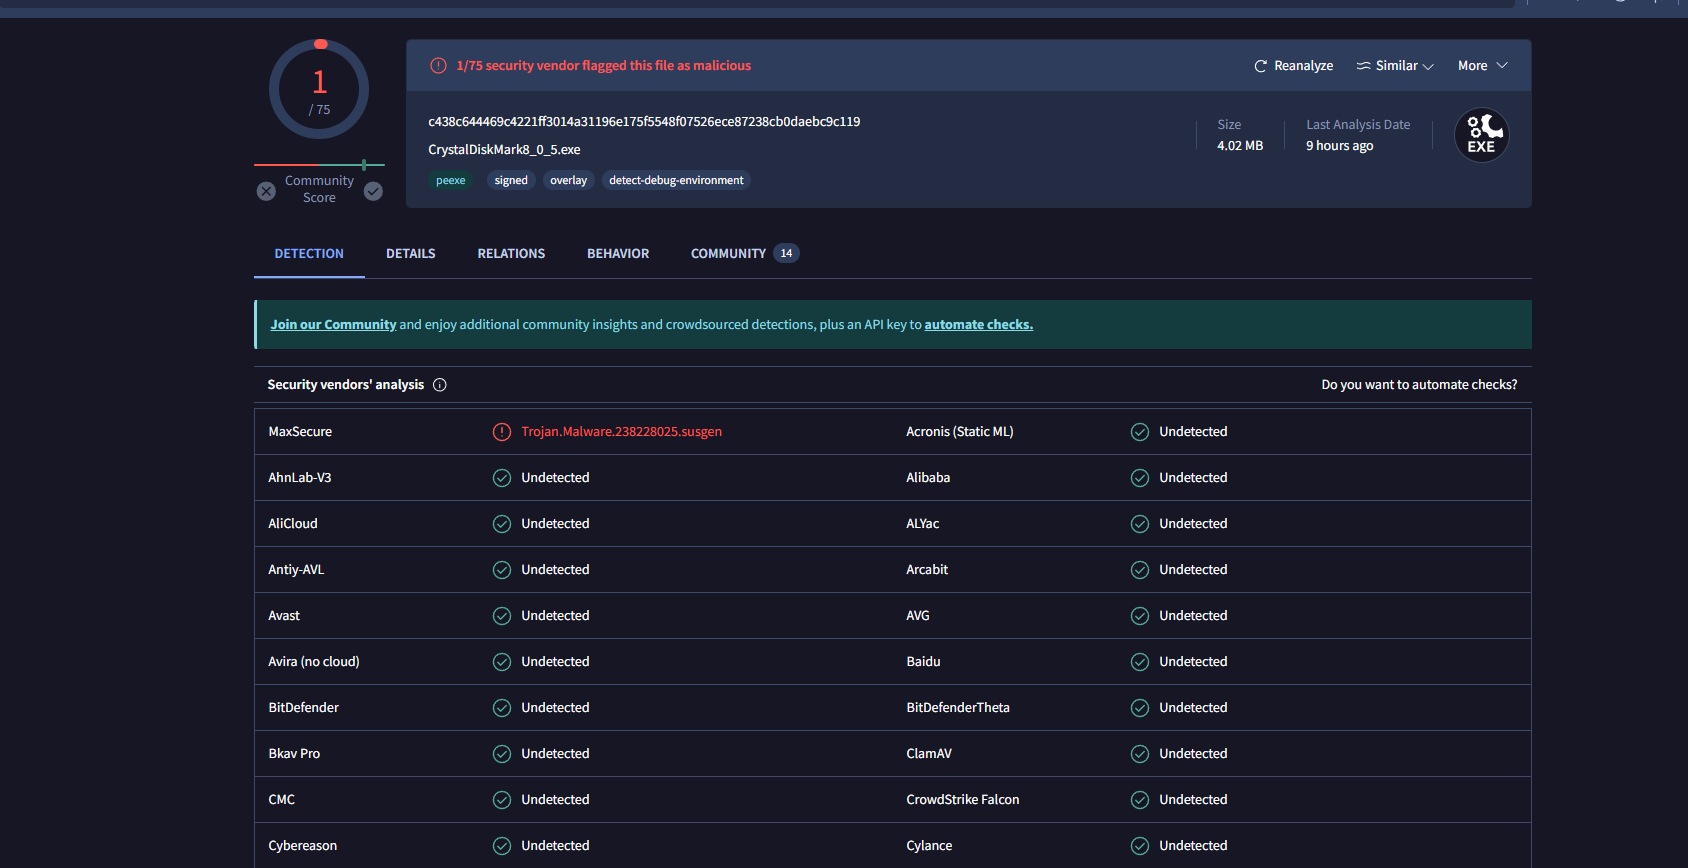This screenshot has height=868, width=1688.
Task: Click the CrowdStrike Falcon vendor name
Action: 963,800
